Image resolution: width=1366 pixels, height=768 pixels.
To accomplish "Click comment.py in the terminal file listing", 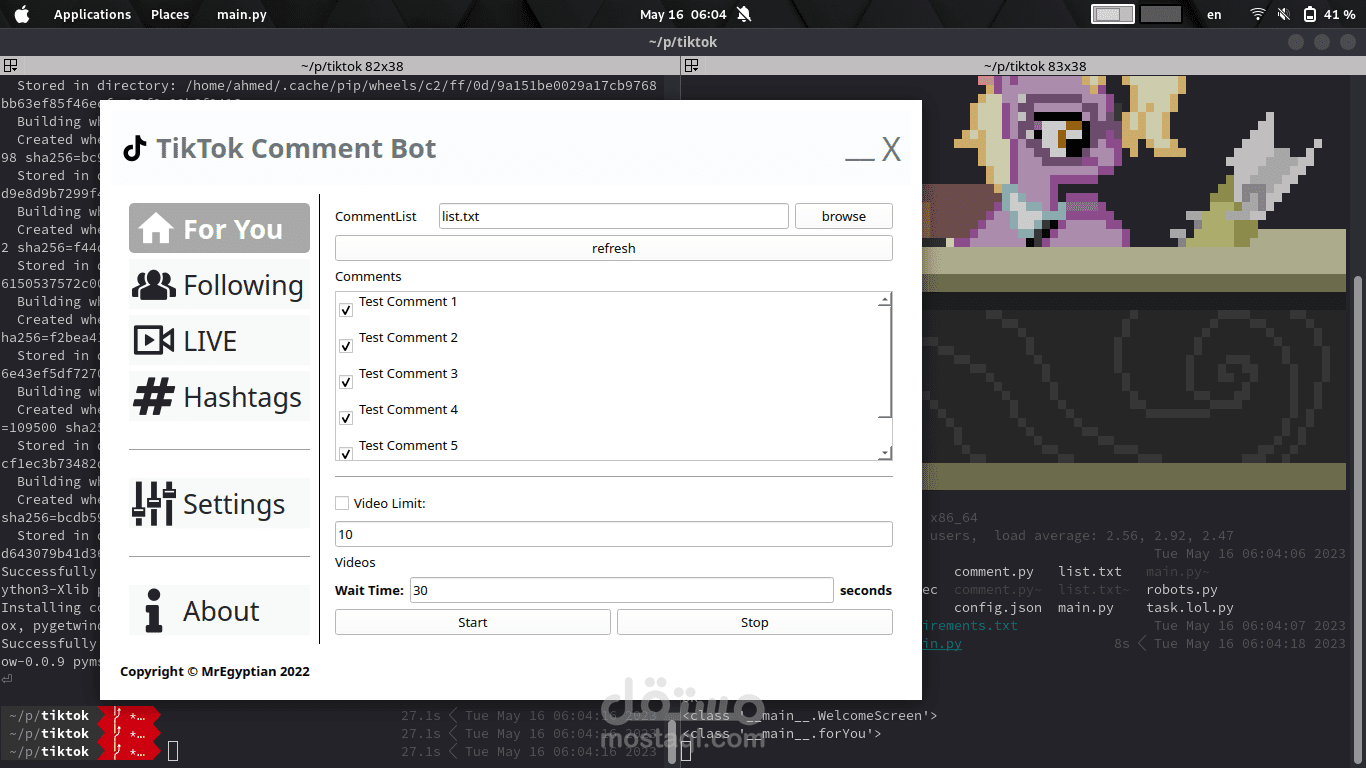I will point(994,572).
